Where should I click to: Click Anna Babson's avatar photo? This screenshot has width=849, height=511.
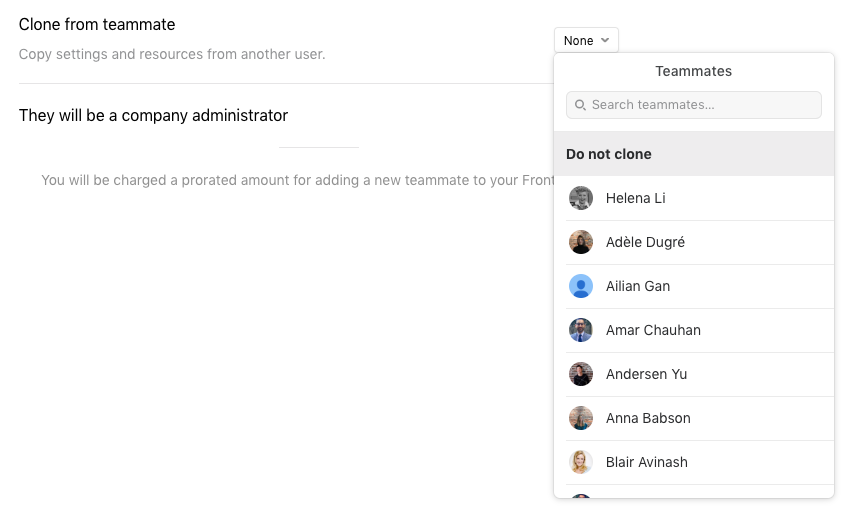[x=581, y=418]
